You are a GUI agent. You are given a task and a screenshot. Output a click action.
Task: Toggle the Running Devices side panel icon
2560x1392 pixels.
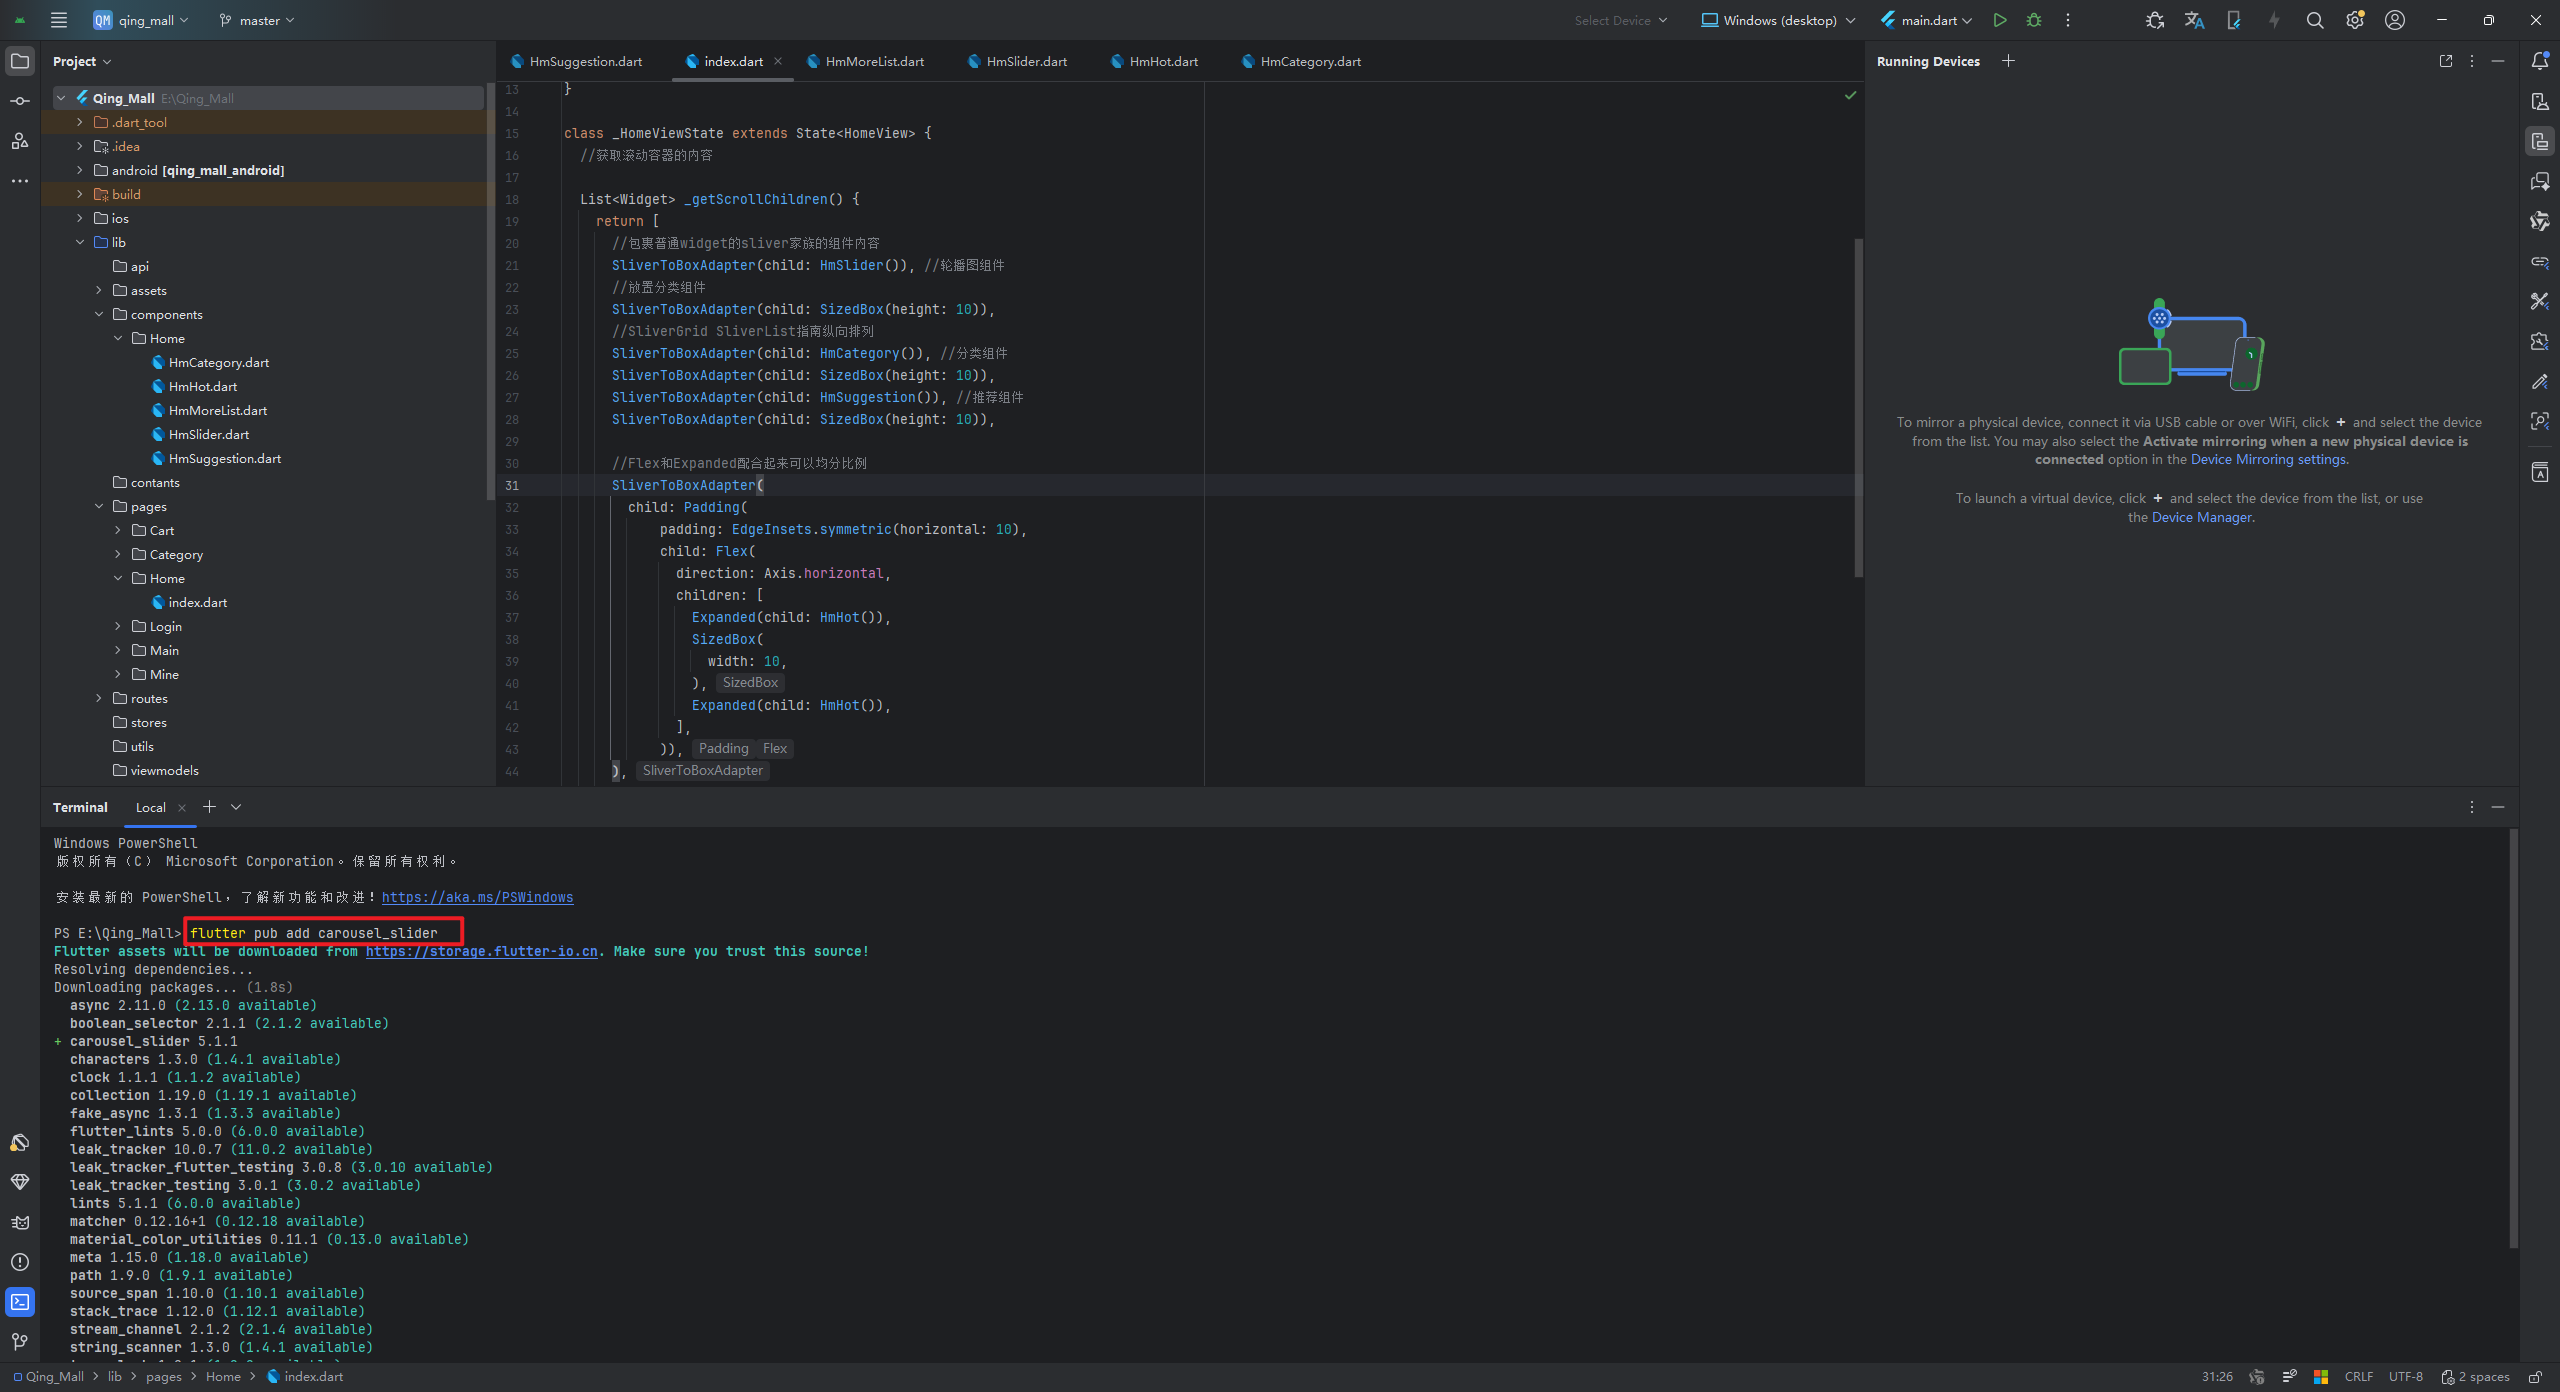pos(2539,141)
